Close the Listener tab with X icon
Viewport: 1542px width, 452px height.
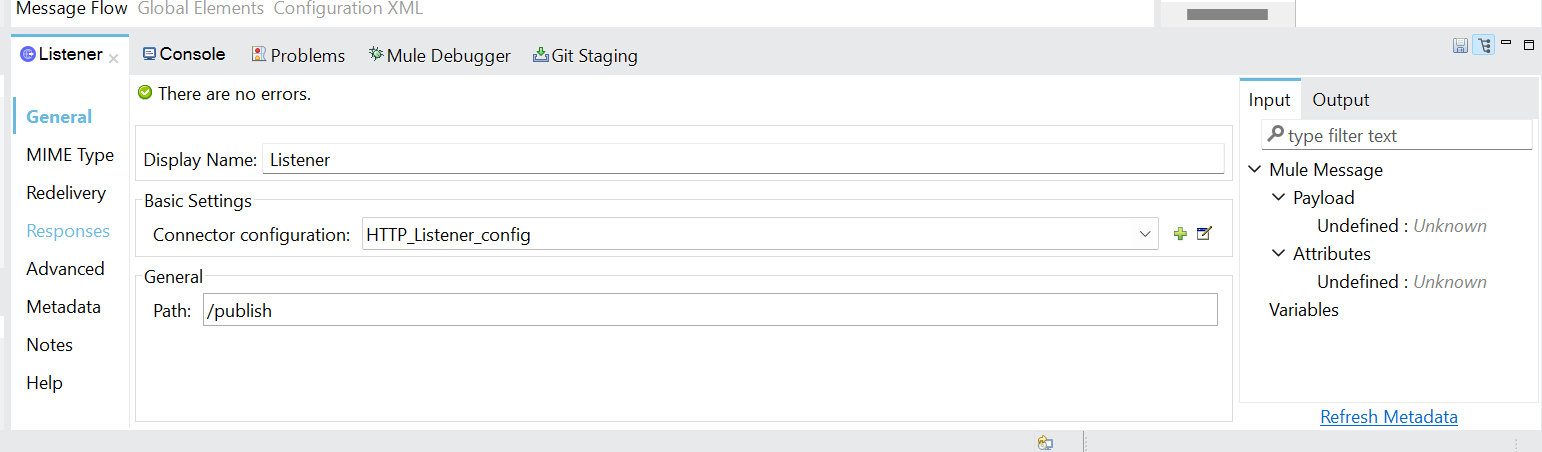[x=113, y=59]
